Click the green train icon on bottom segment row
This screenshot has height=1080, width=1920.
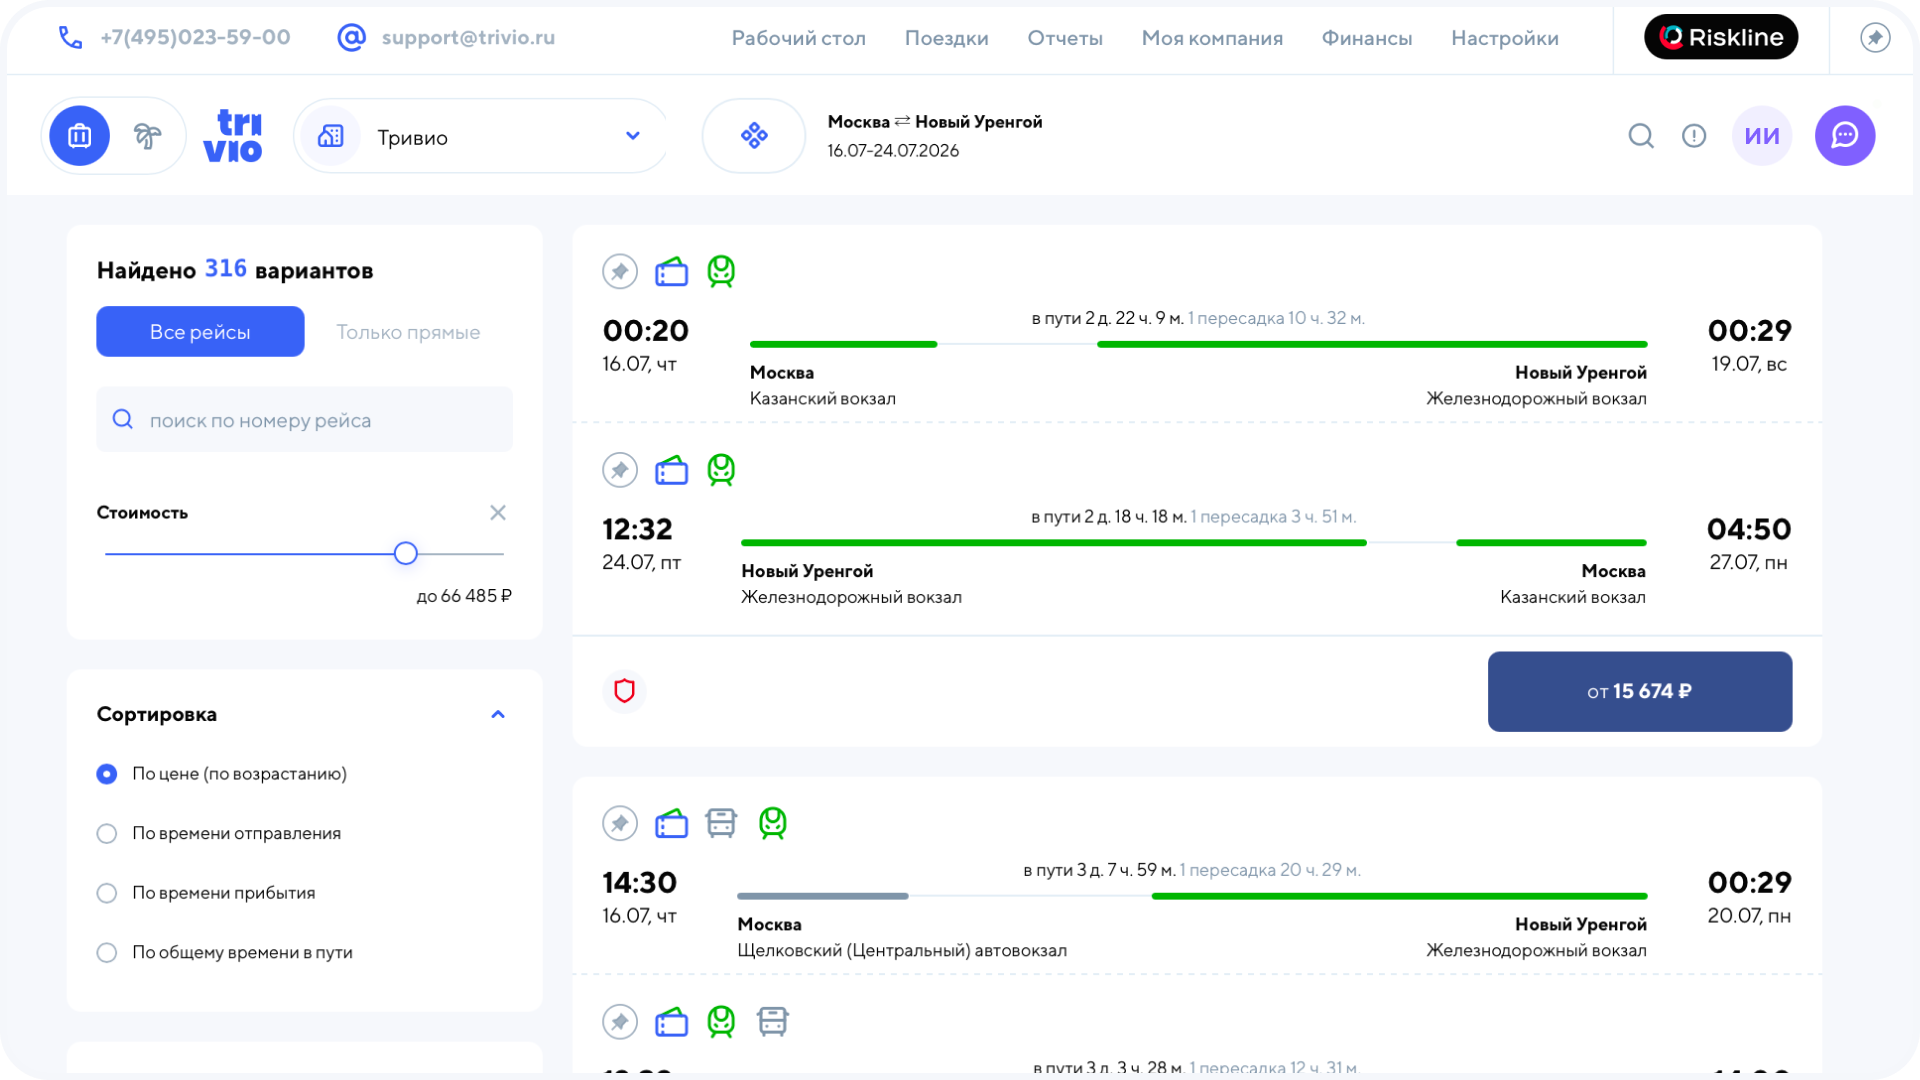pyautogui.click(x=721, y=1022)
